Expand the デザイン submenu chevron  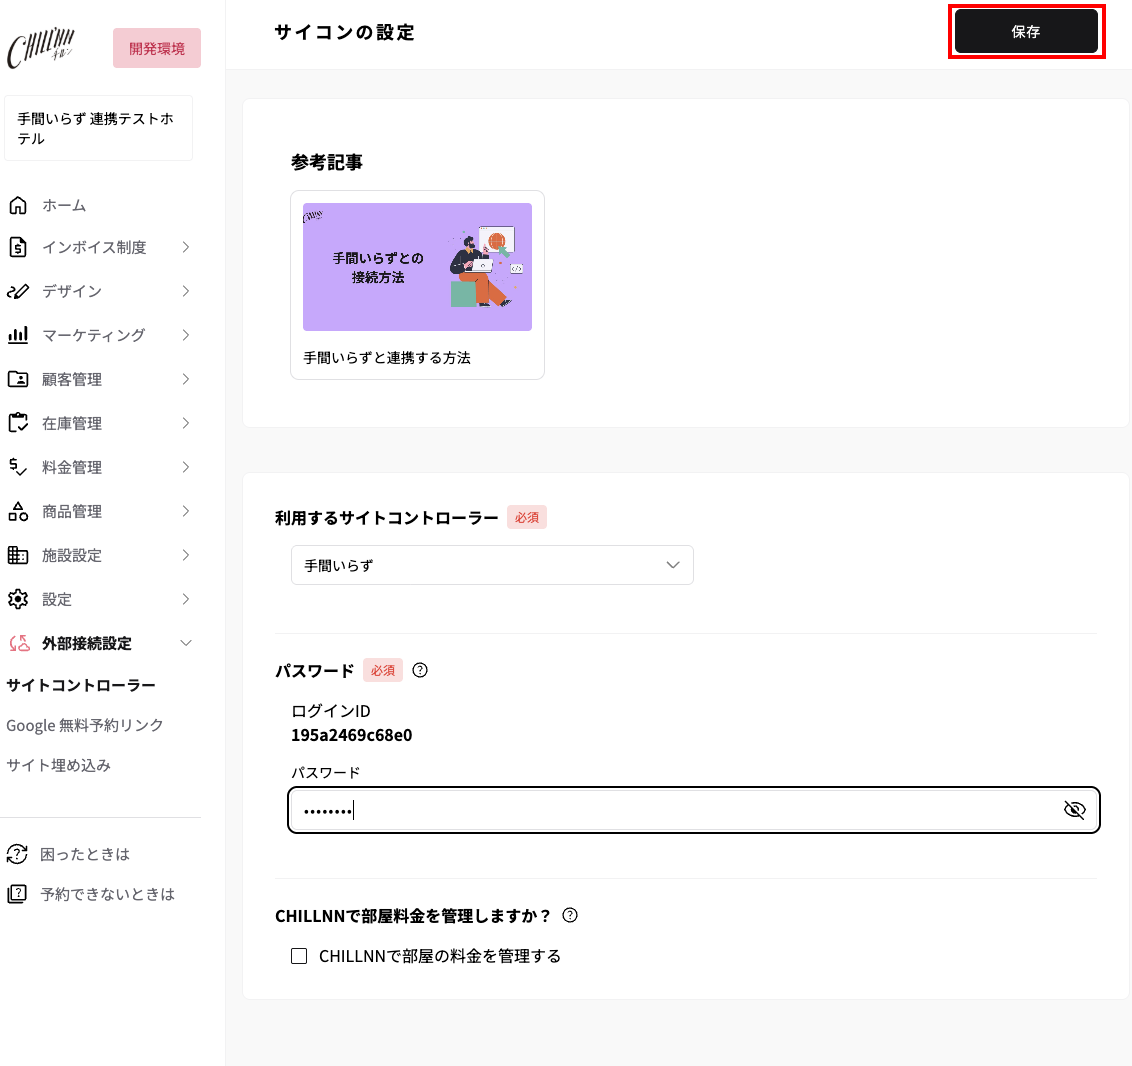click(186, 292)
